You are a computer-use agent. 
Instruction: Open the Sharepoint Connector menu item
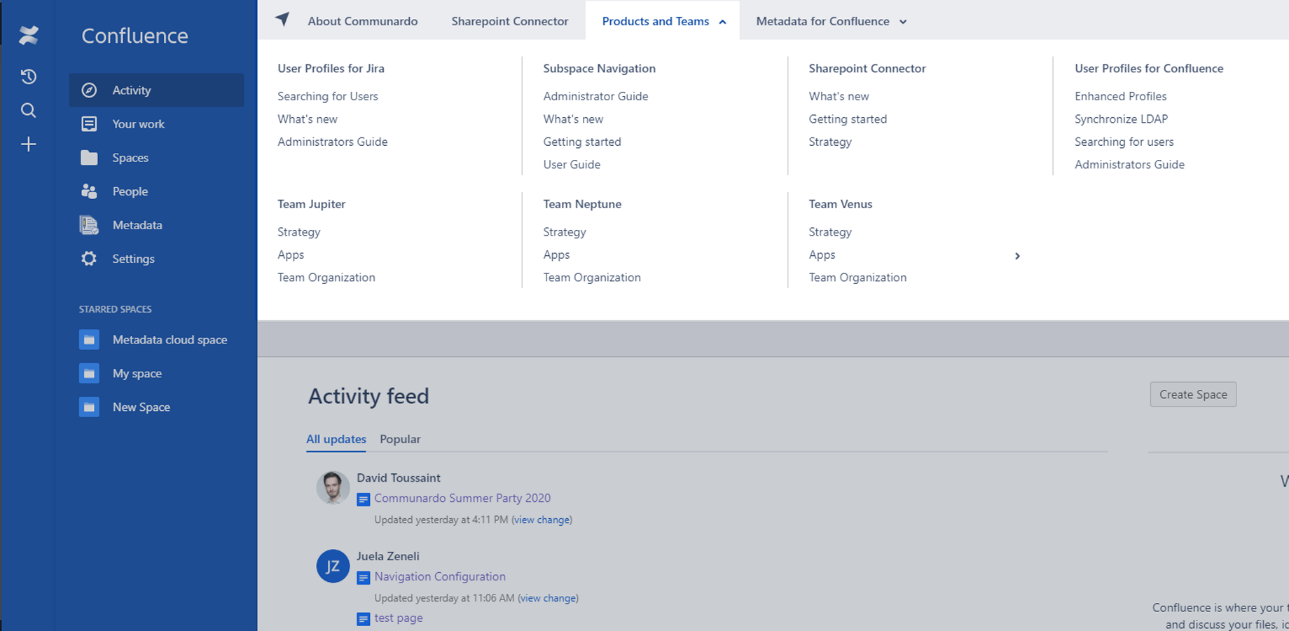pos(509,21)
